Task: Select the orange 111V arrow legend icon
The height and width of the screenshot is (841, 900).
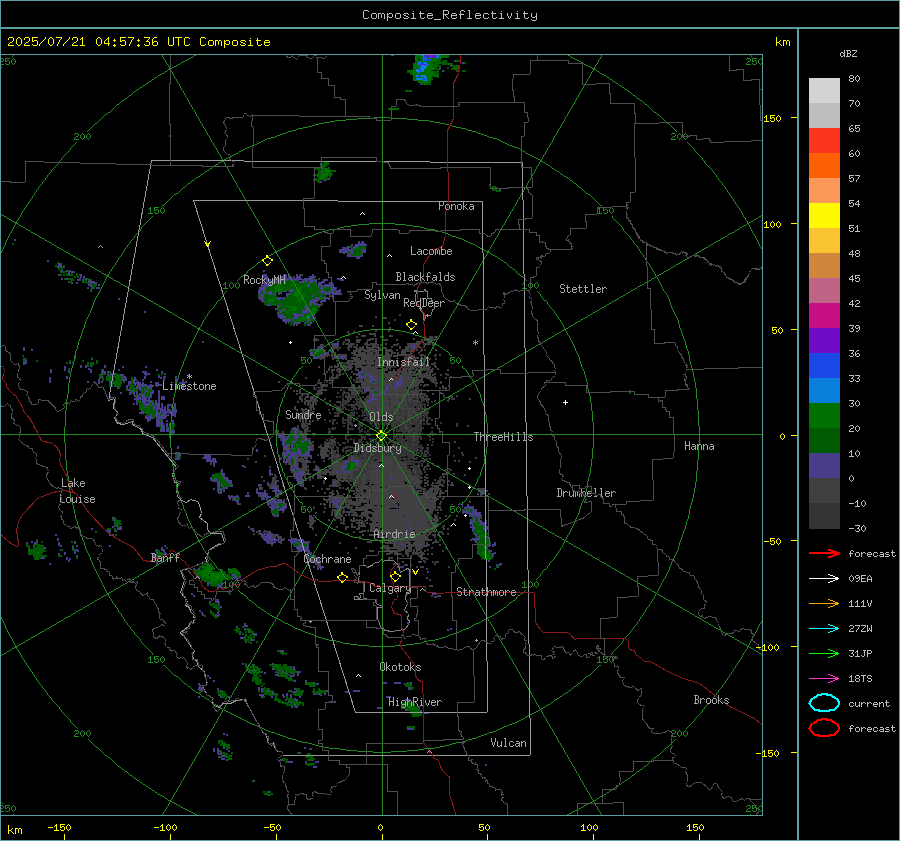Action: (x=824, y=603)
